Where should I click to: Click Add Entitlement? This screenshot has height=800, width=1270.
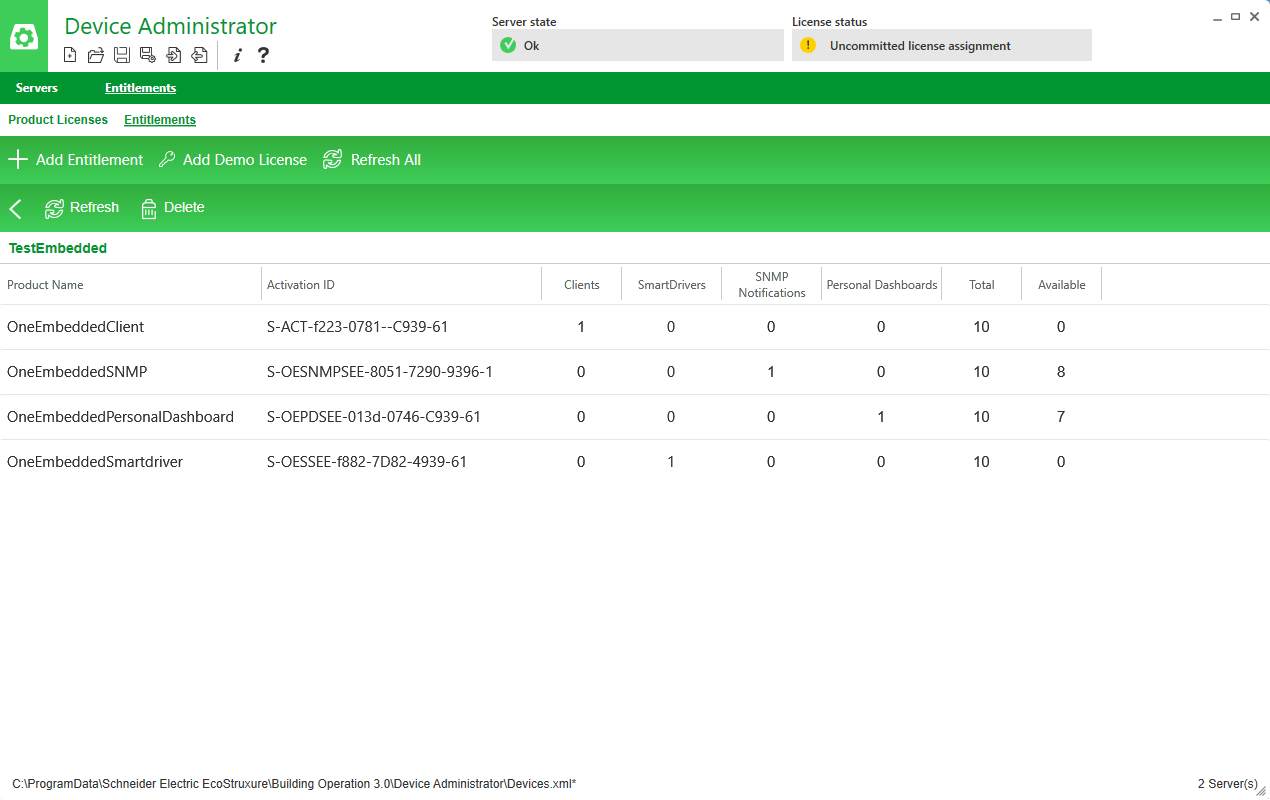pos(76,160)
